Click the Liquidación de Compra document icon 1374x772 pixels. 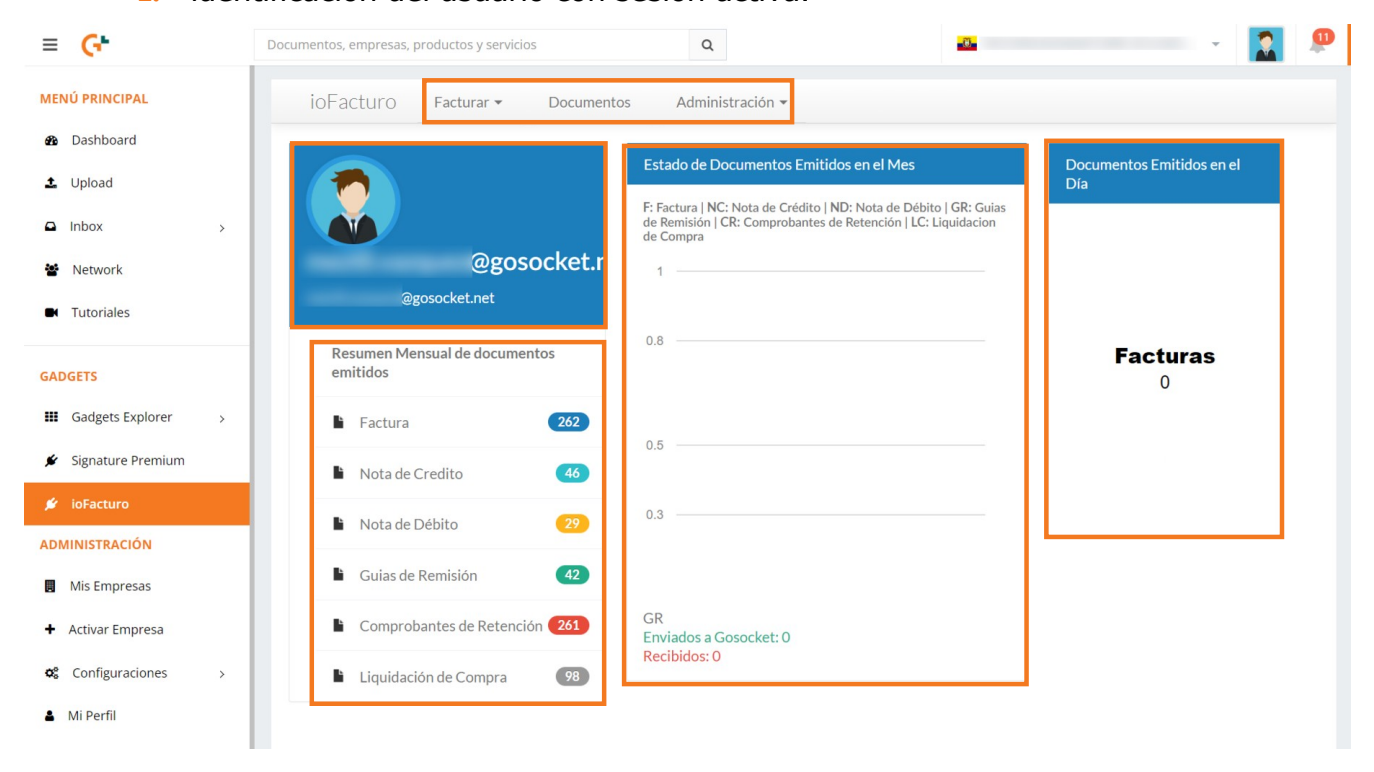tap(339, 677)
